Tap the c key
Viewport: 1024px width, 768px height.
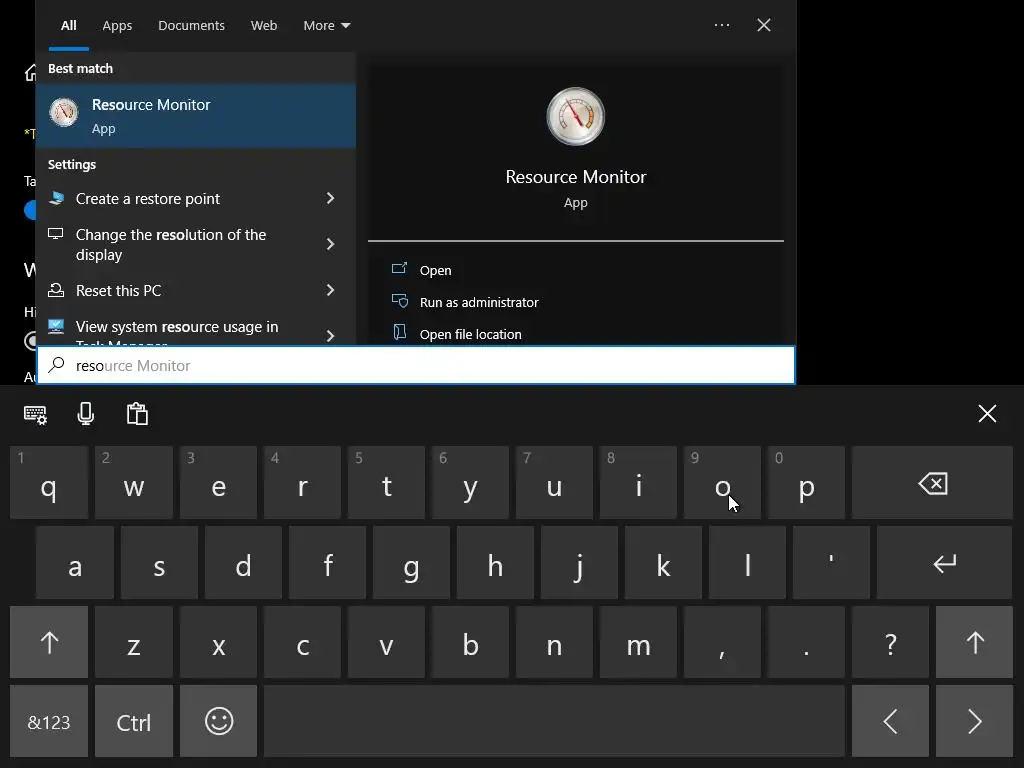pyautogui.click(x=302, y=642)
